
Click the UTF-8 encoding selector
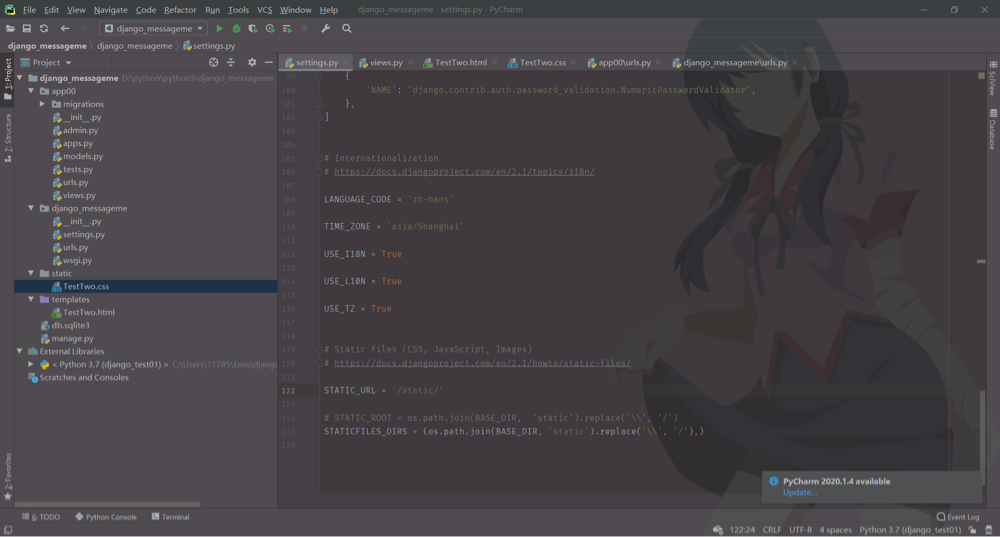[800, 530]
